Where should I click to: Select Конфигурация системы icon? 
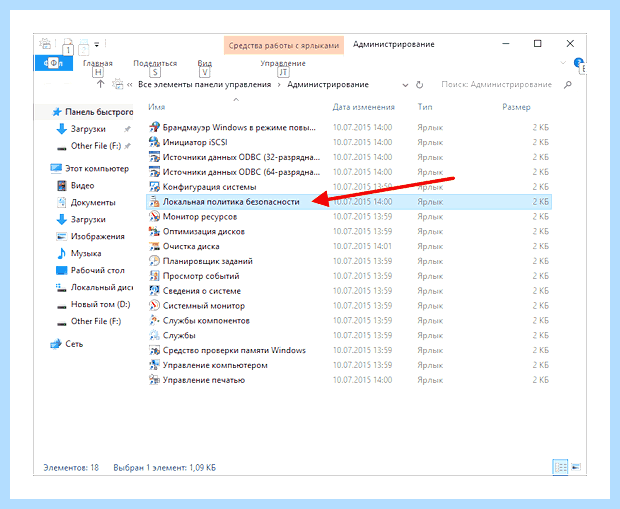click(x=154, y=187)
